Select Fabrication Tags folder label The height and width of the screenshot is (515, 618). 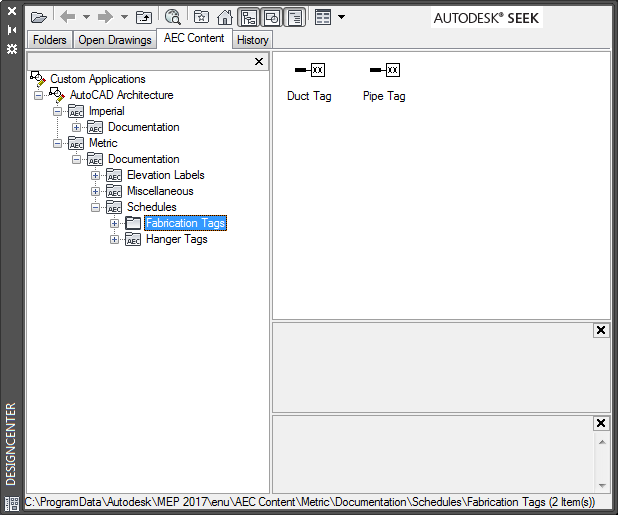[x=185, y=223]
